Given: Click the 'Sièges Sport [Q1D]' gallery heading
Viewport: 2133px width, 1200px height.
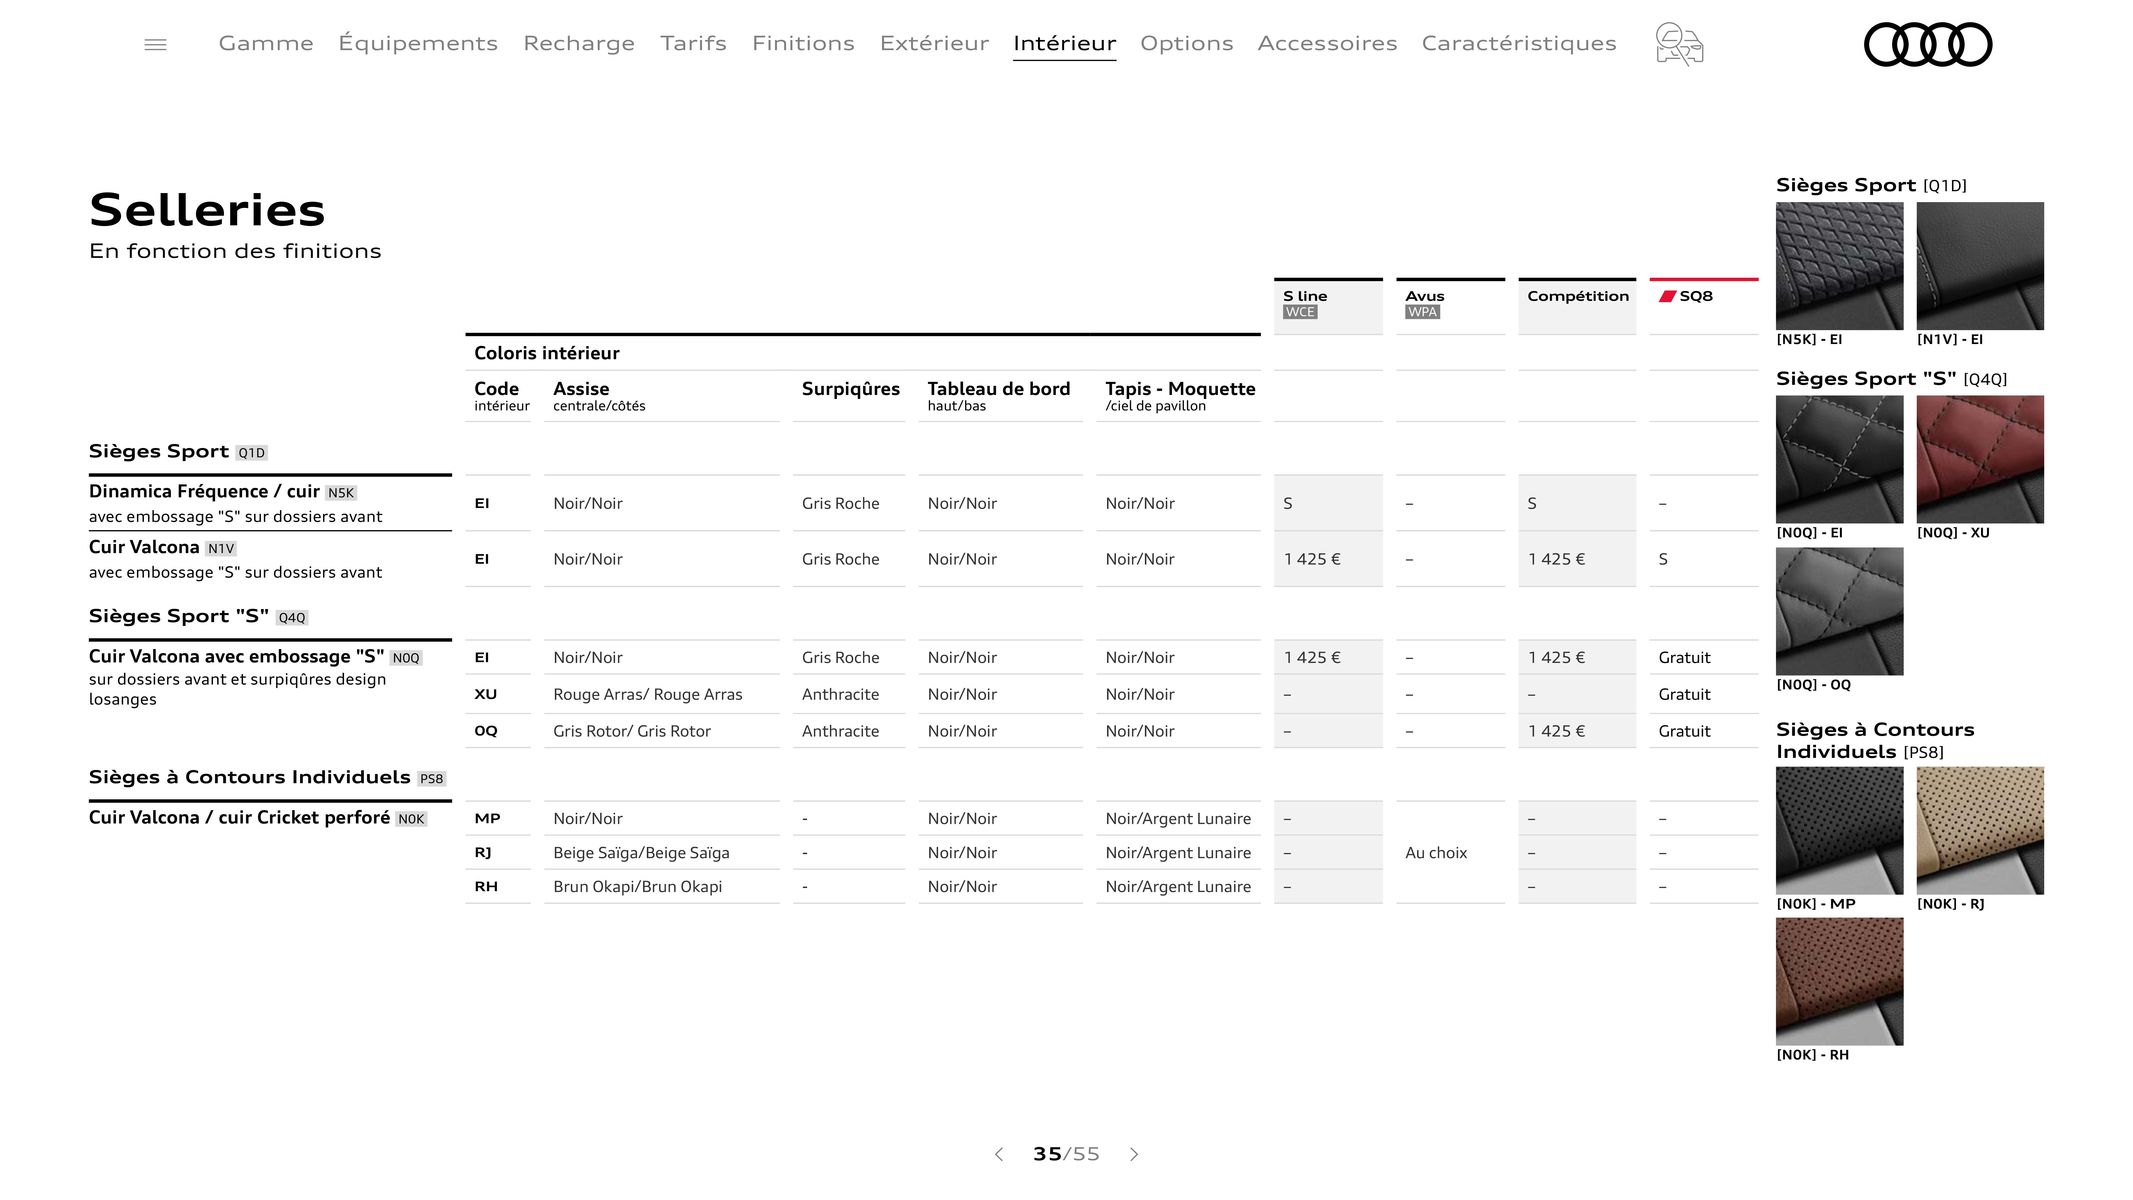Looking at the screenshot, I should pos(1871,185).
